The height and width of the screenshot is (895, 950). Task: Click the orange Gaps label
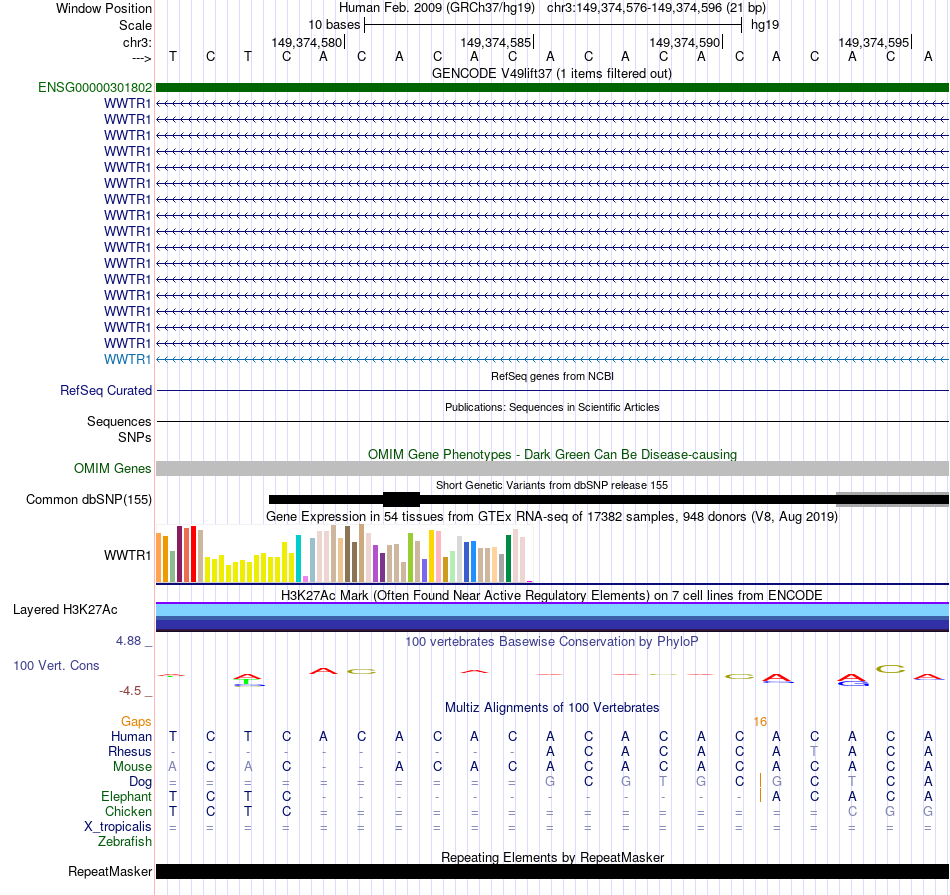[x=136, y=721]
